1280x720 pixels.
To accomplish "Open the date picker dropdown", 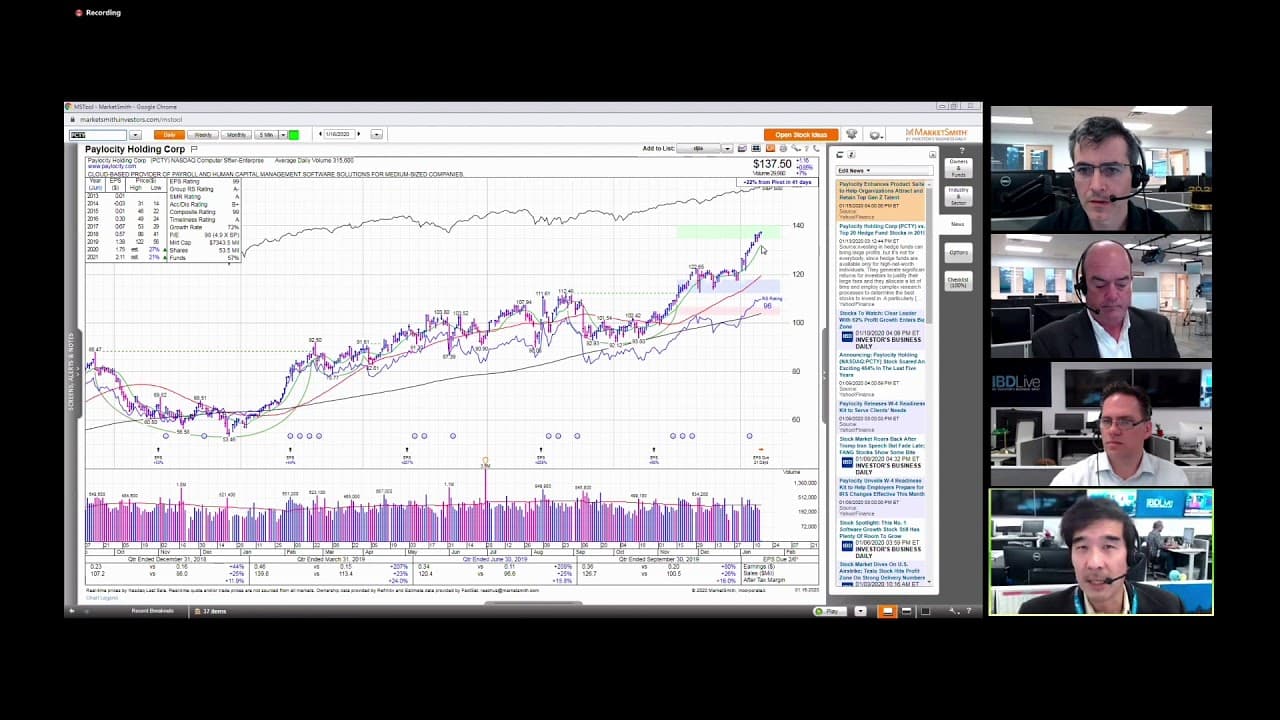I will (x=376, y=134).
